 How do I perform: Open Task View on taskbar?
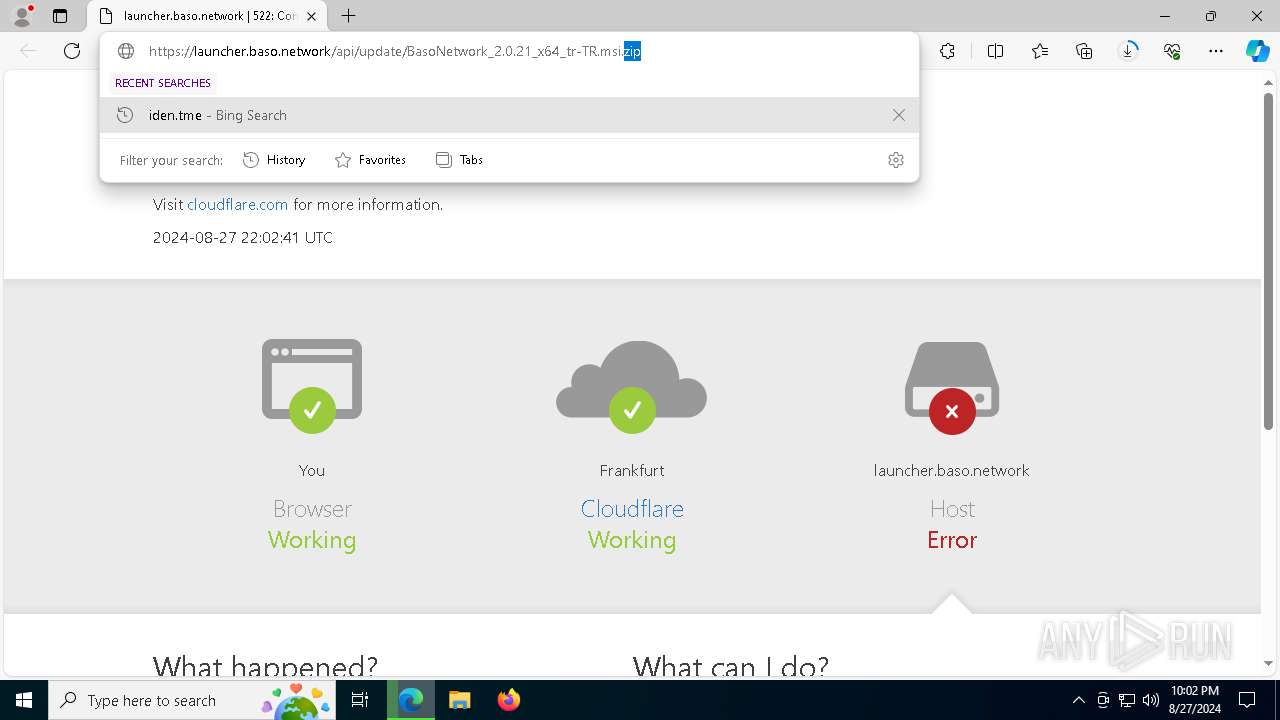[x=361, y=700]
